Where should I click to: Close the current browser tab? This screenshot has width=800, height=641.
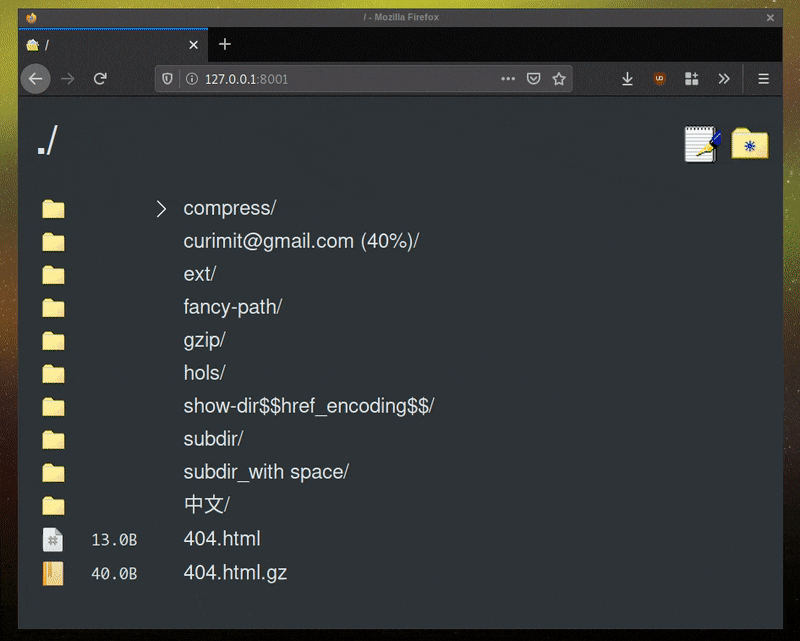(x=193, y=45)
